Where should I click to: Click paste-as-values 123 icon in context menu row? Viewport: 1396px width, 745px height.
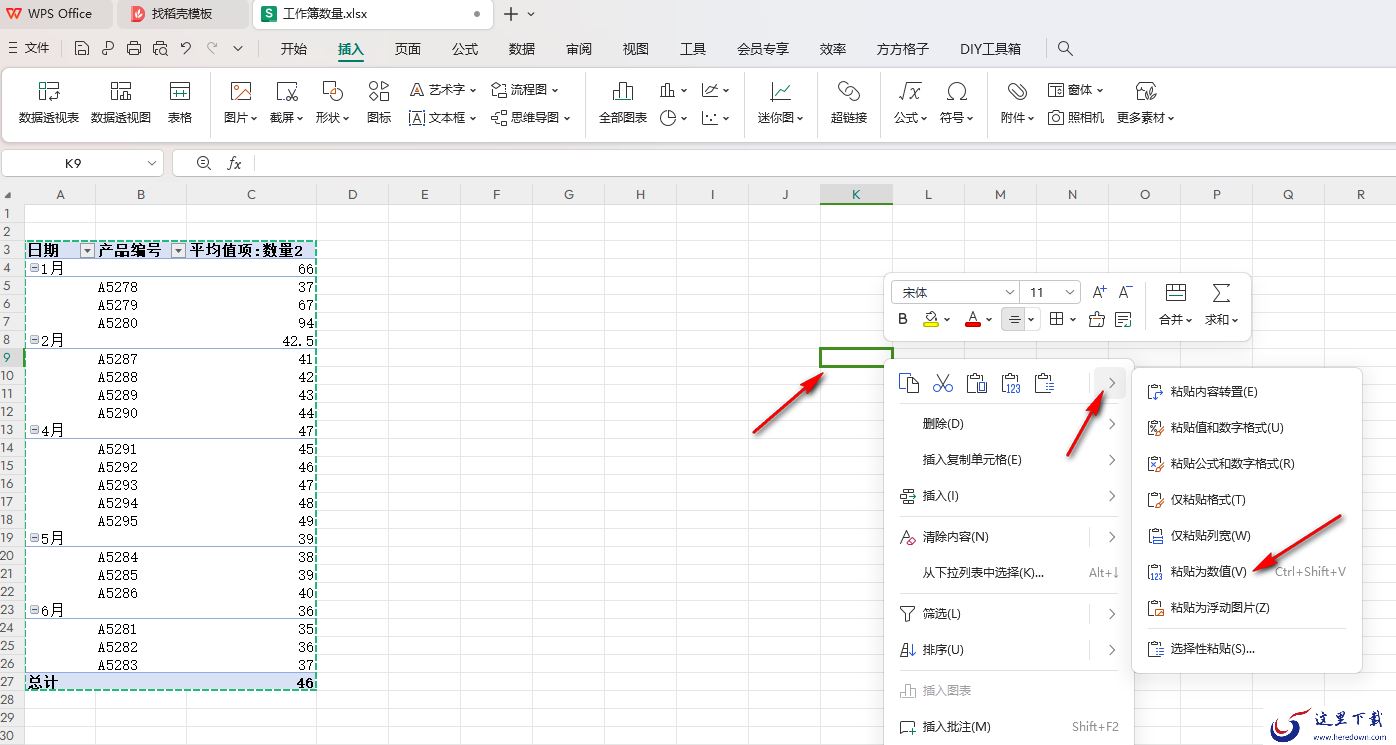[x=1011, y=383]
